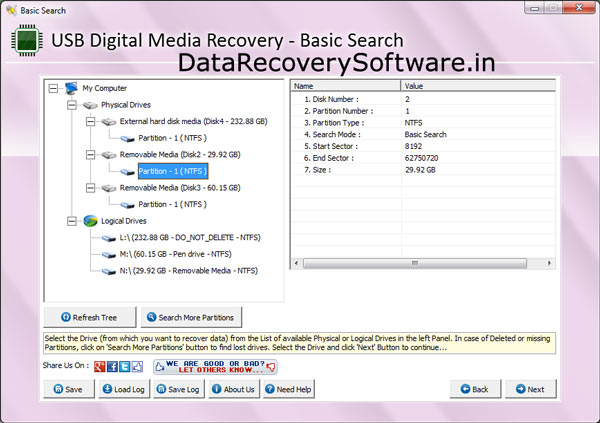Select M:\ Pen drive logical drive
This screenshot has height=423, width=600.
tap(176, 254)
